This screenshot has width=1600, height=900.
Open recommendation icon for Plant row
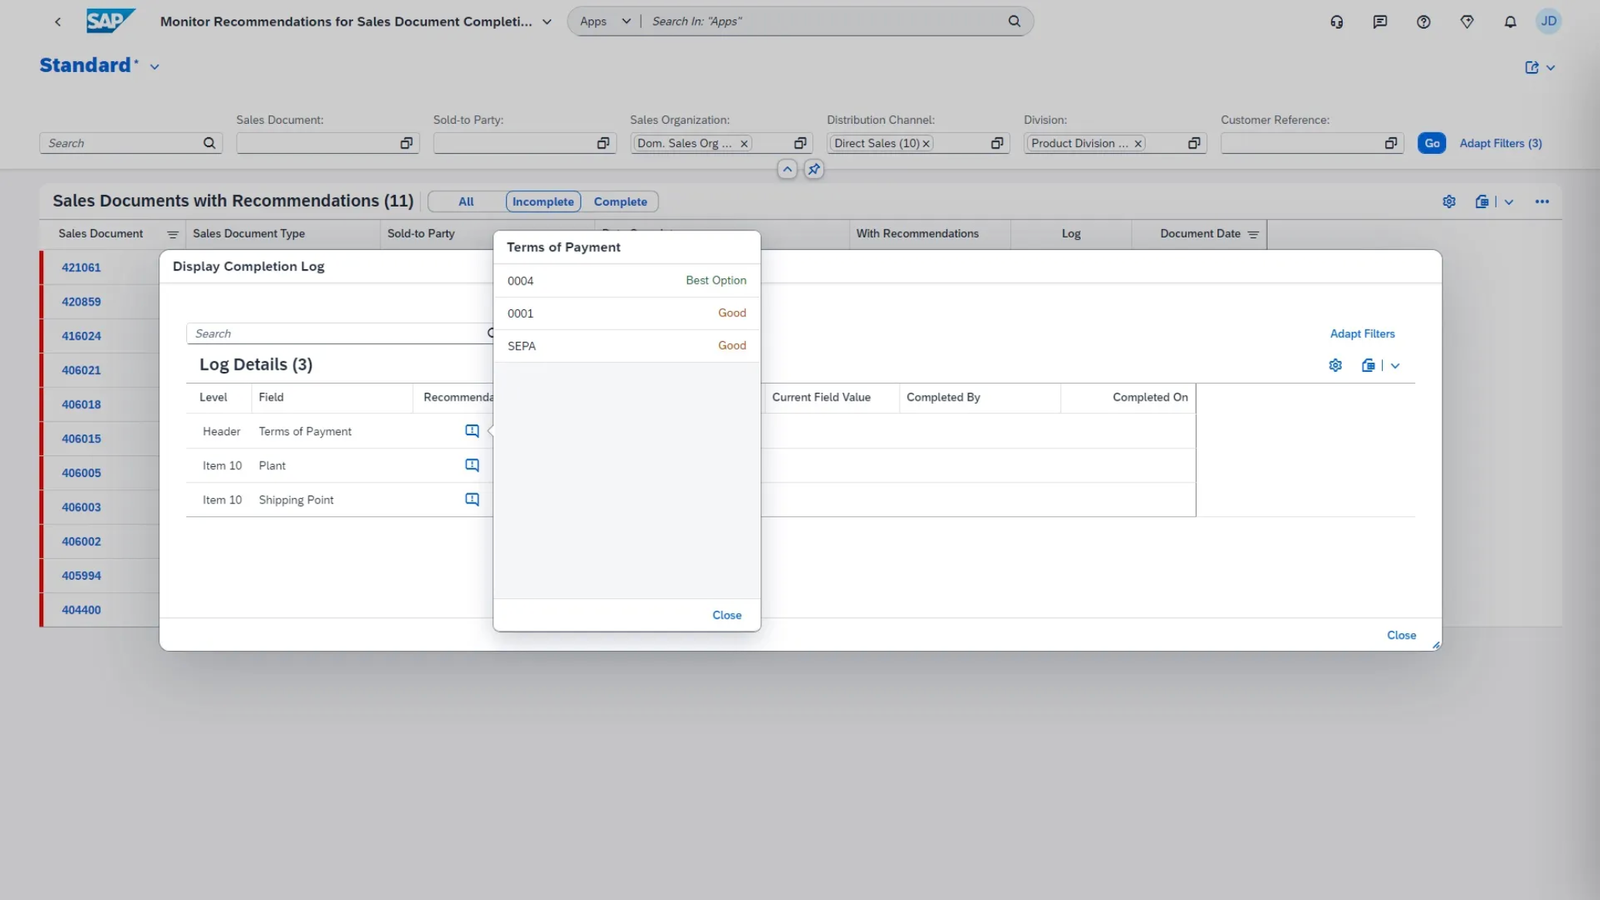(x=472, y=466)
